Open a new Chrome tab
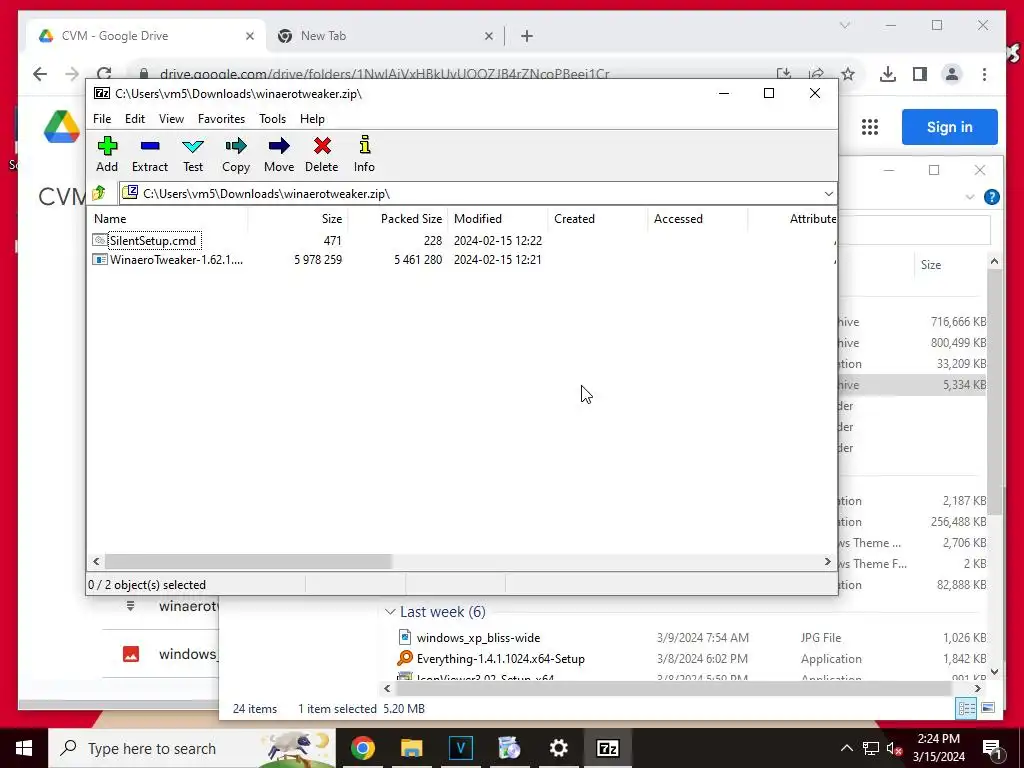The height and width of the screenshot is (768, 1024). (x=527, y=37)
